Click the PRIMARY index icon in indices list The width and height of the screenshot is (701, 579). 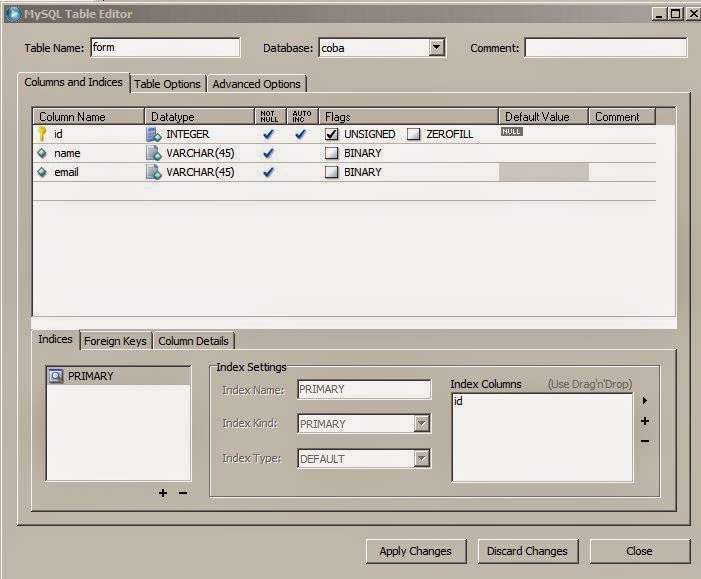[56, 376]
